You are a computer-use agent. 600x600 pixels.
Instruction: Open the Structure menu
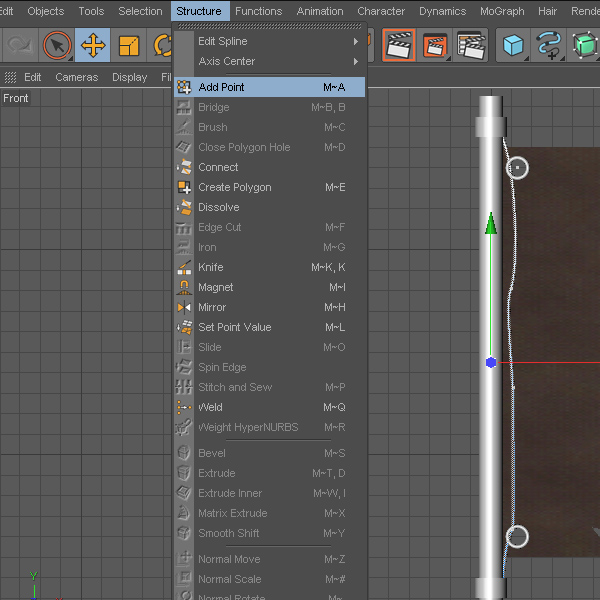(x=199, y=11)
